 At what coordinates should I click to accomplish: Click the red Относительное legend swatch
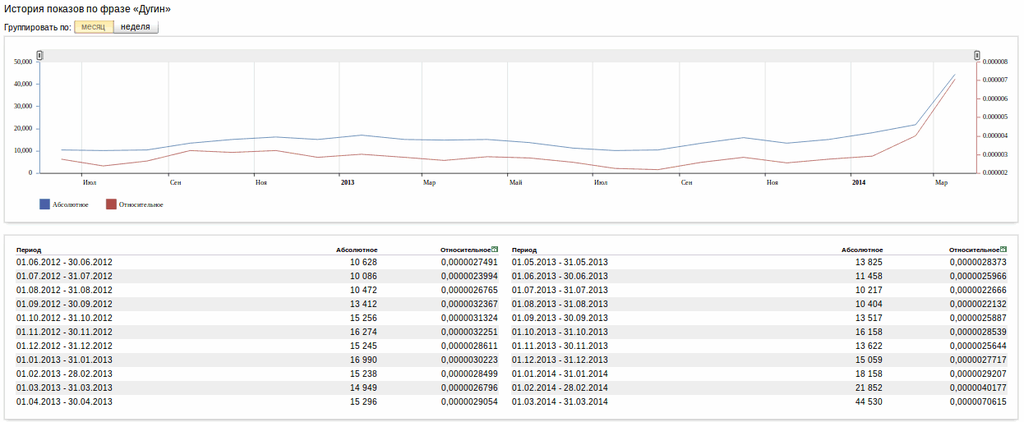pyautogui.click(x=111, y=204)
